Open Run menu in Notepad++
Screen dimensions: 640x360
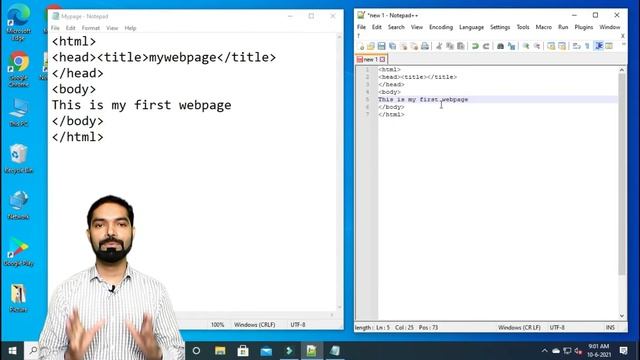[563, 27]
